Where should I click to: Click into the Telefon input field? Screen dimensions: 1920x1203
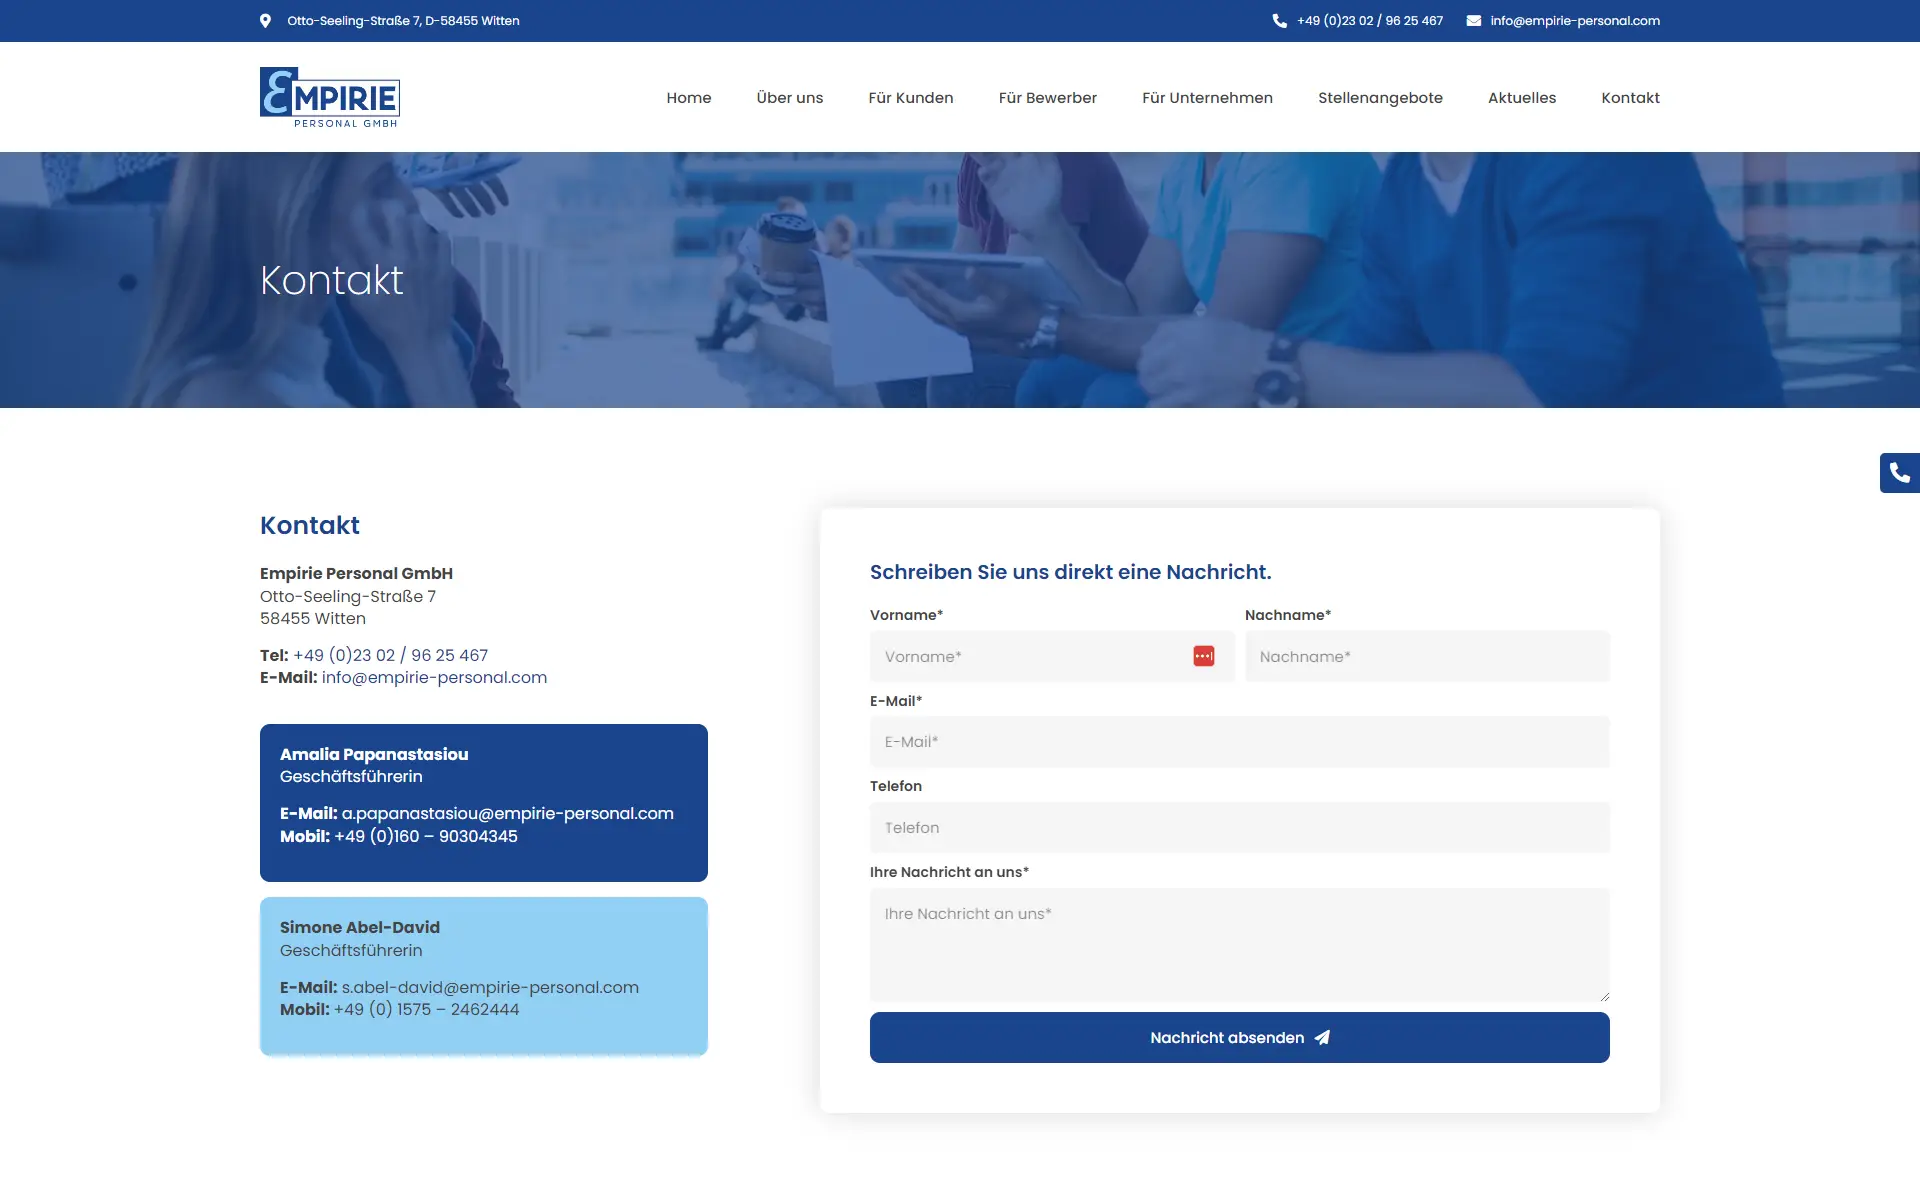[1239, 828]
